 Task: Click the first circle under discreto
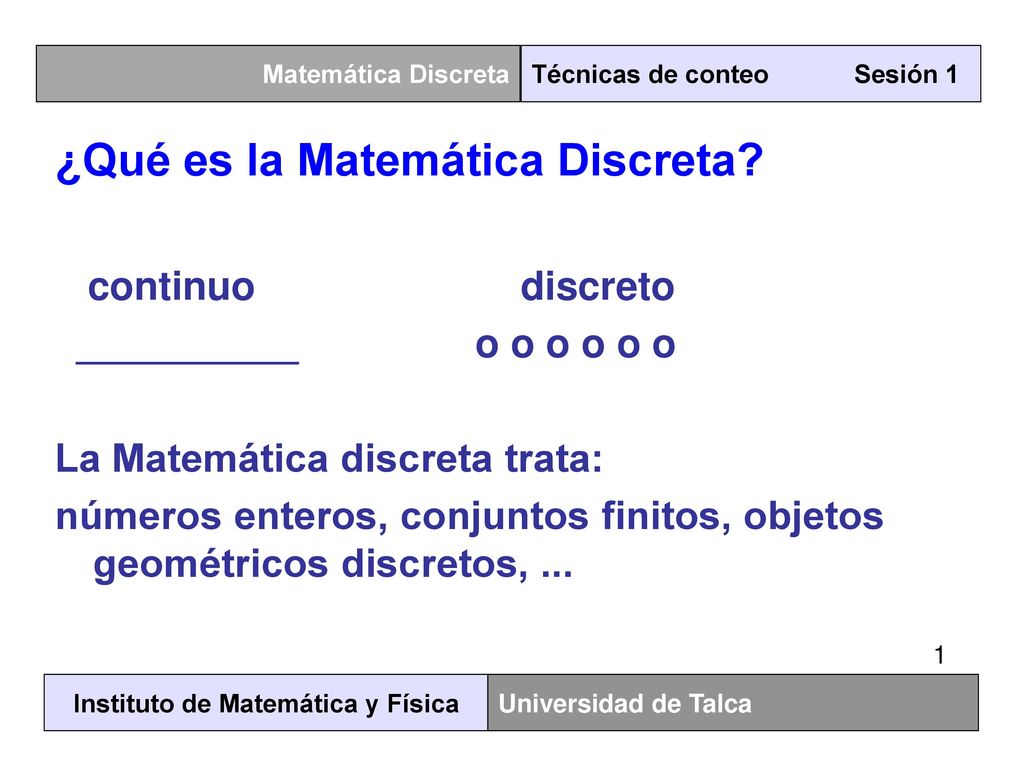pyautogui.click(x=487, y=346)
